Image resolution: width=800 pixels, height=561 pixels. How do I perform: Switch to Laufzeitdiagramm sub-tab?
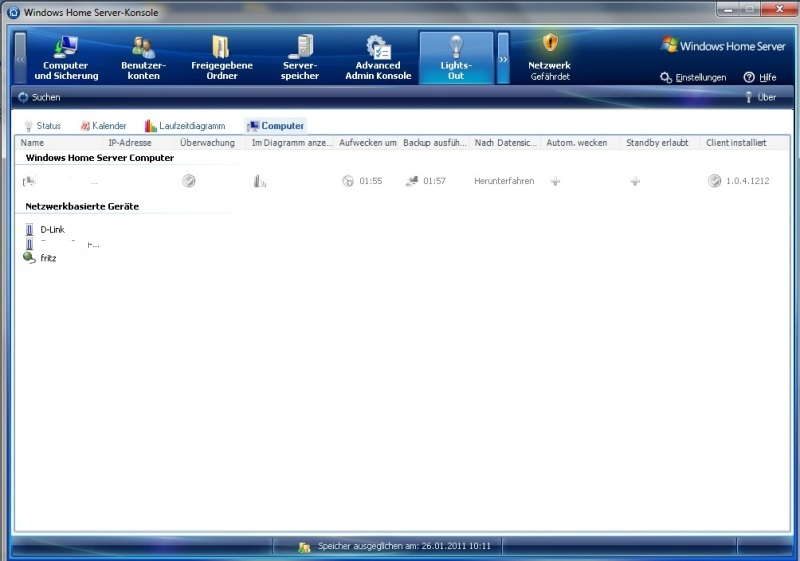[x=185, y=125]
